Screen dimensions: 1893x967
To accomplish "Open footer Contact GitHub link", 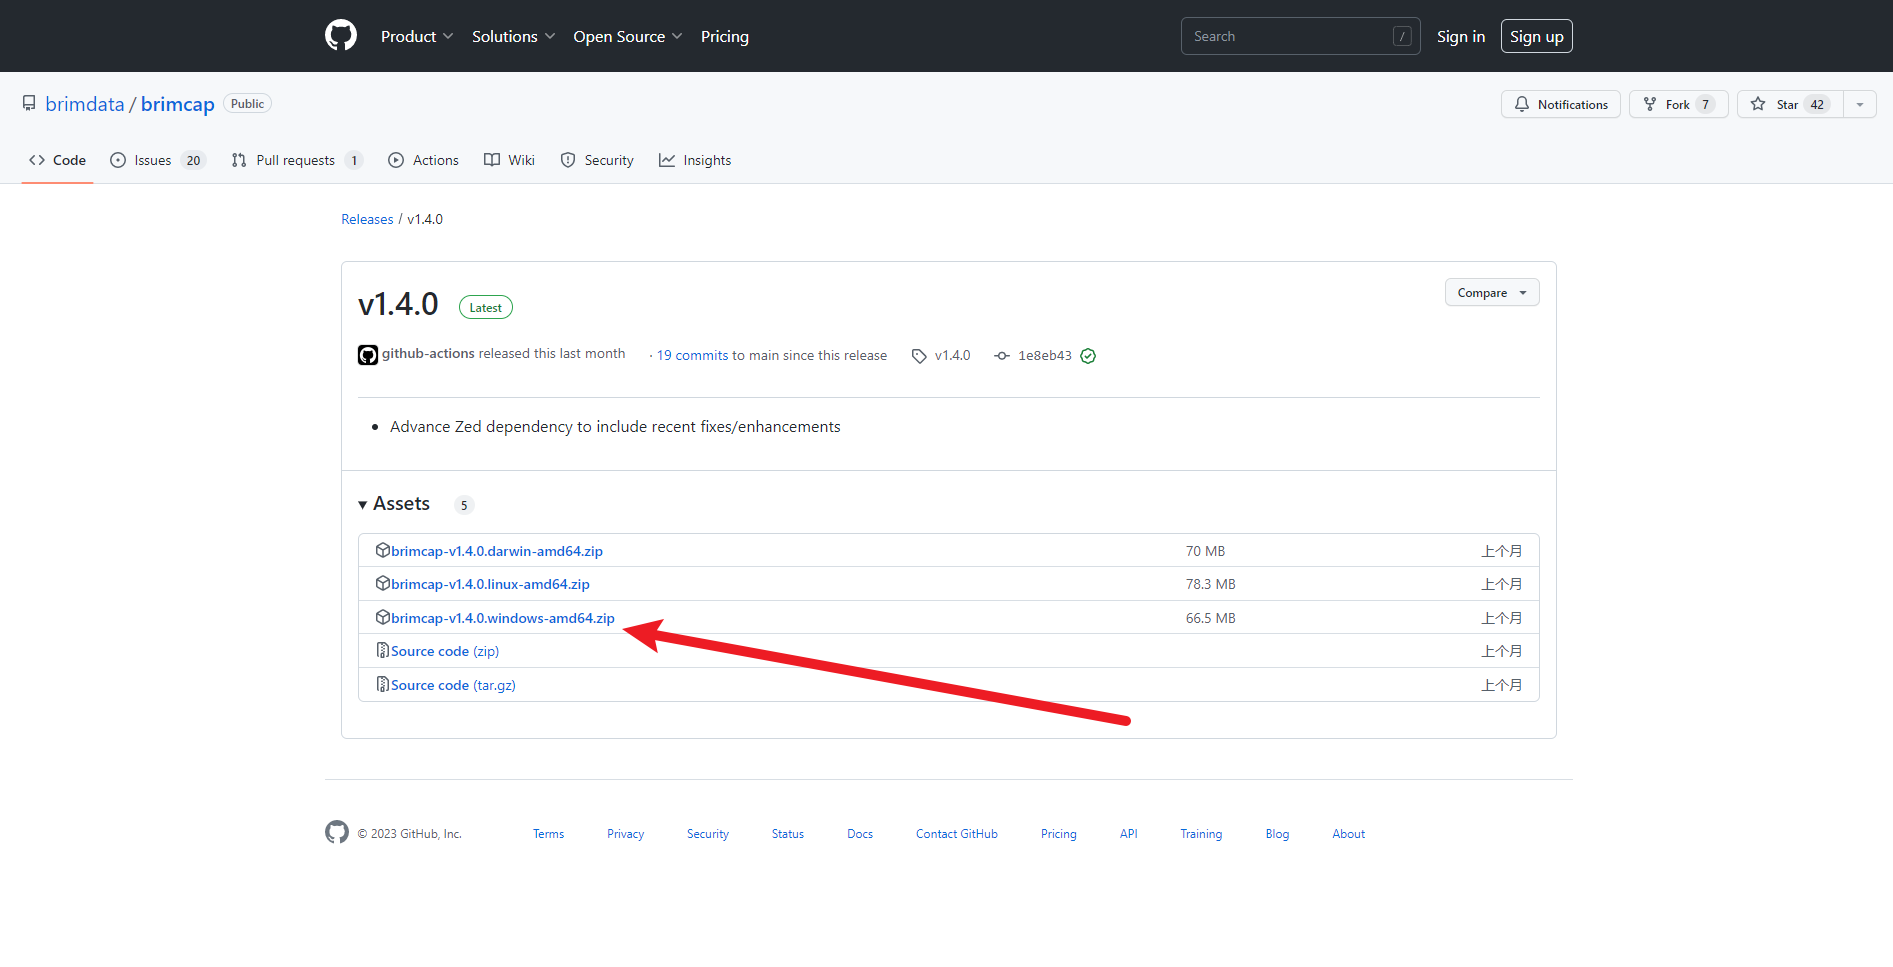I will pos(957,834).
